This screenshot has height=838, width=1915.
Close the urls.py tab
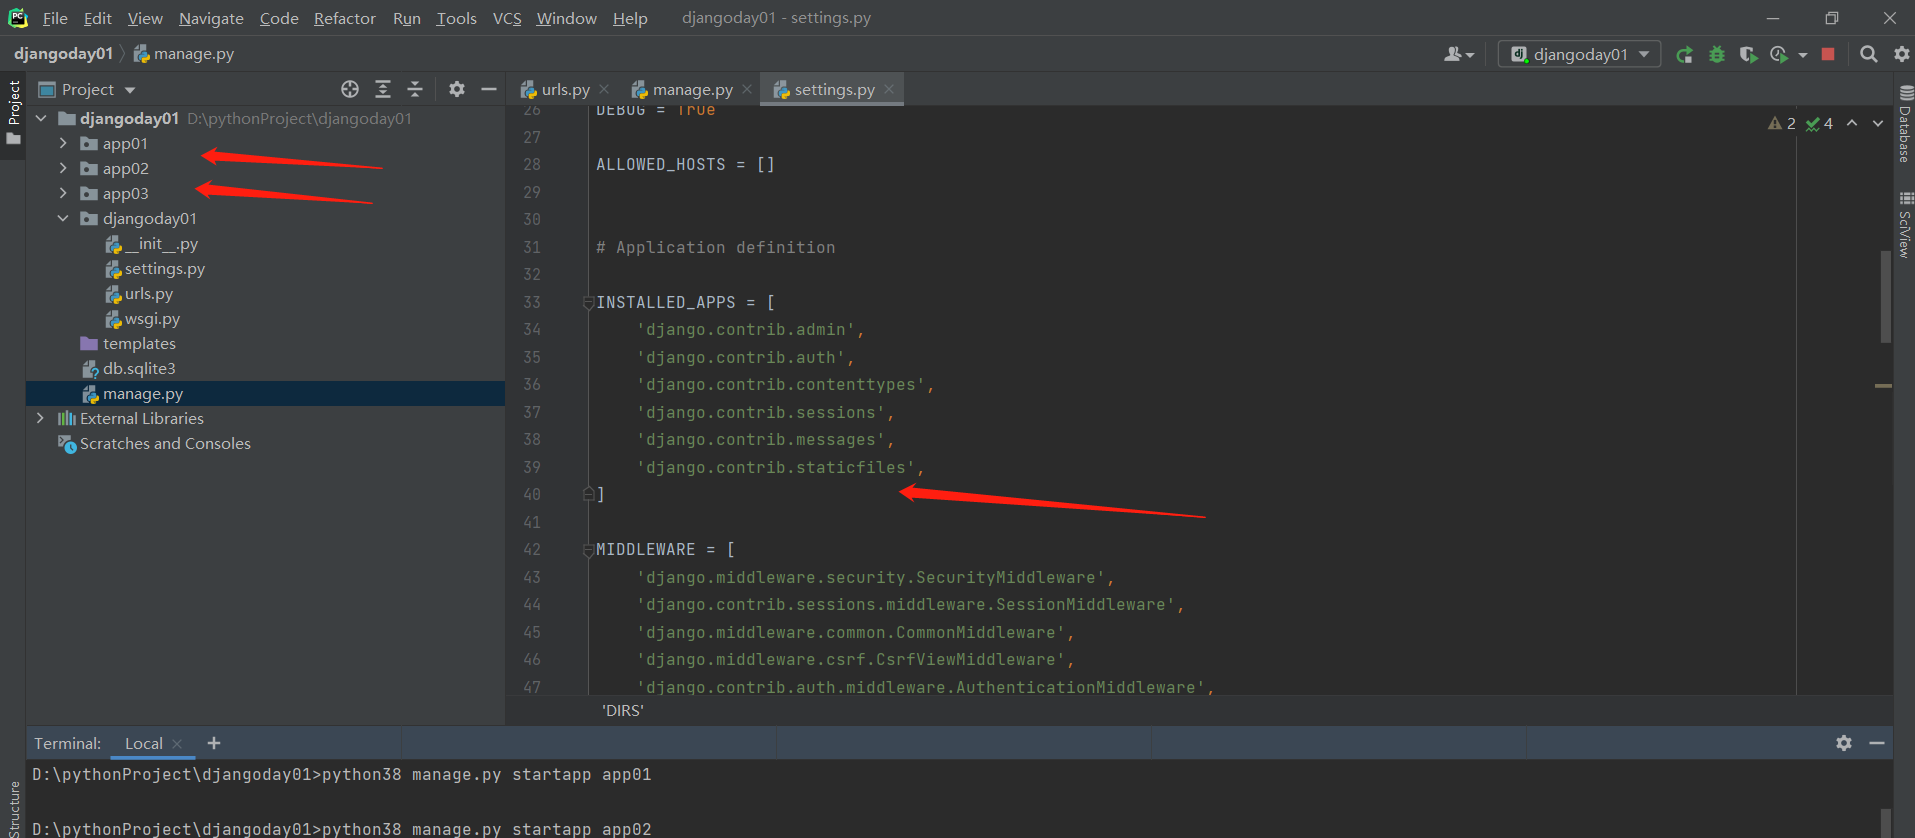tap(604, 90)
